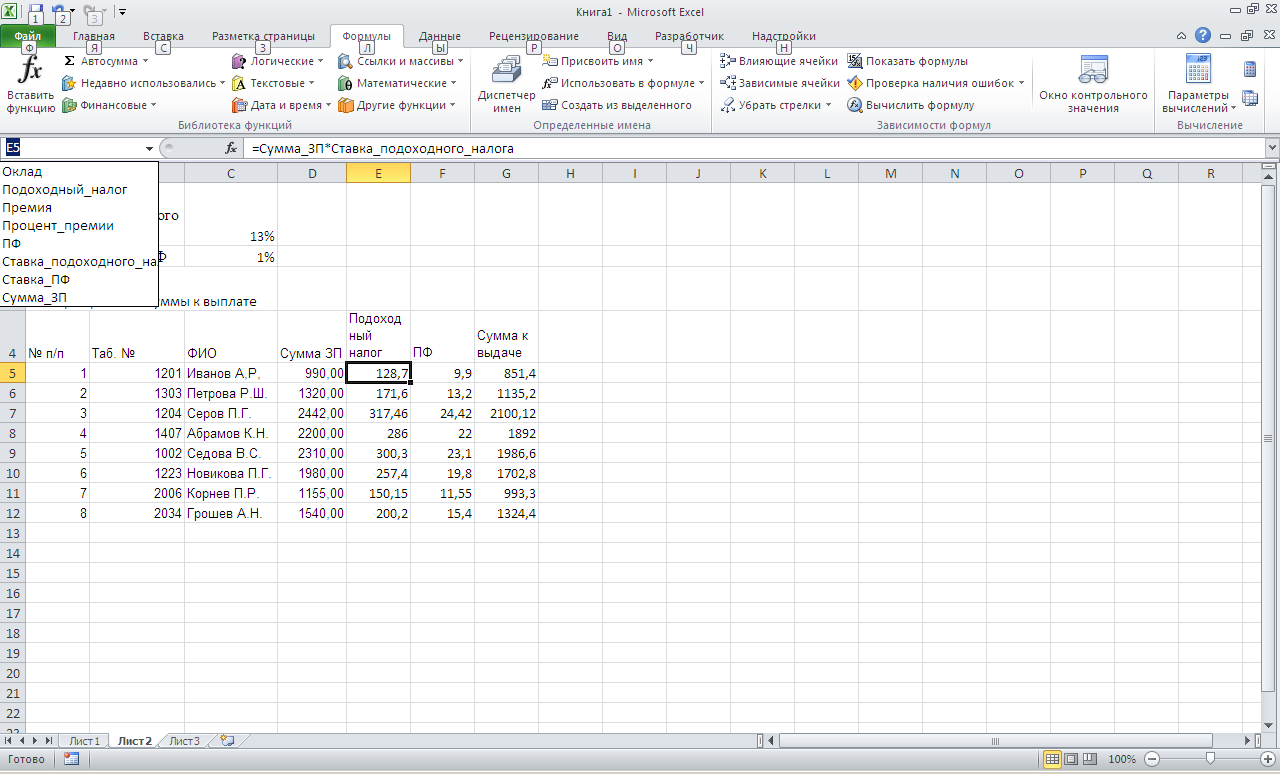Switch to the Данные tab
Viewport: 1280px width, 774px height.
click(x=440, y=36)
